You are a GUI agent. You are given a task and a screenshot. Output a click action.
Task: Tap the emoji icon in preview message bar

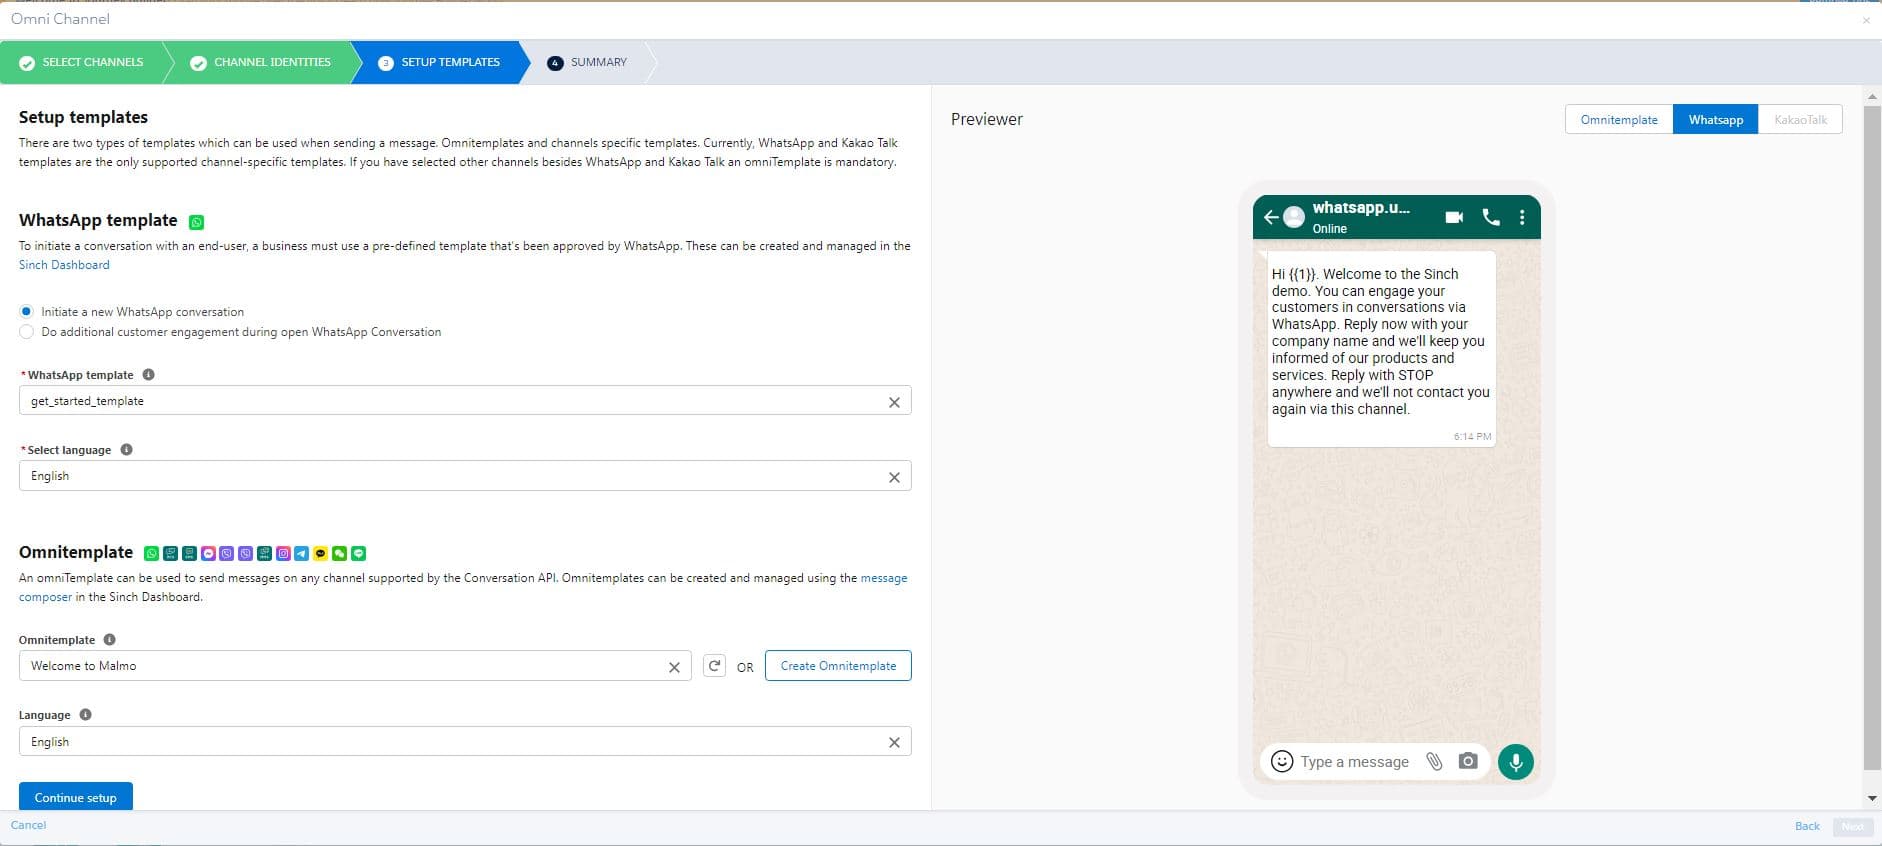[1282, 761]
